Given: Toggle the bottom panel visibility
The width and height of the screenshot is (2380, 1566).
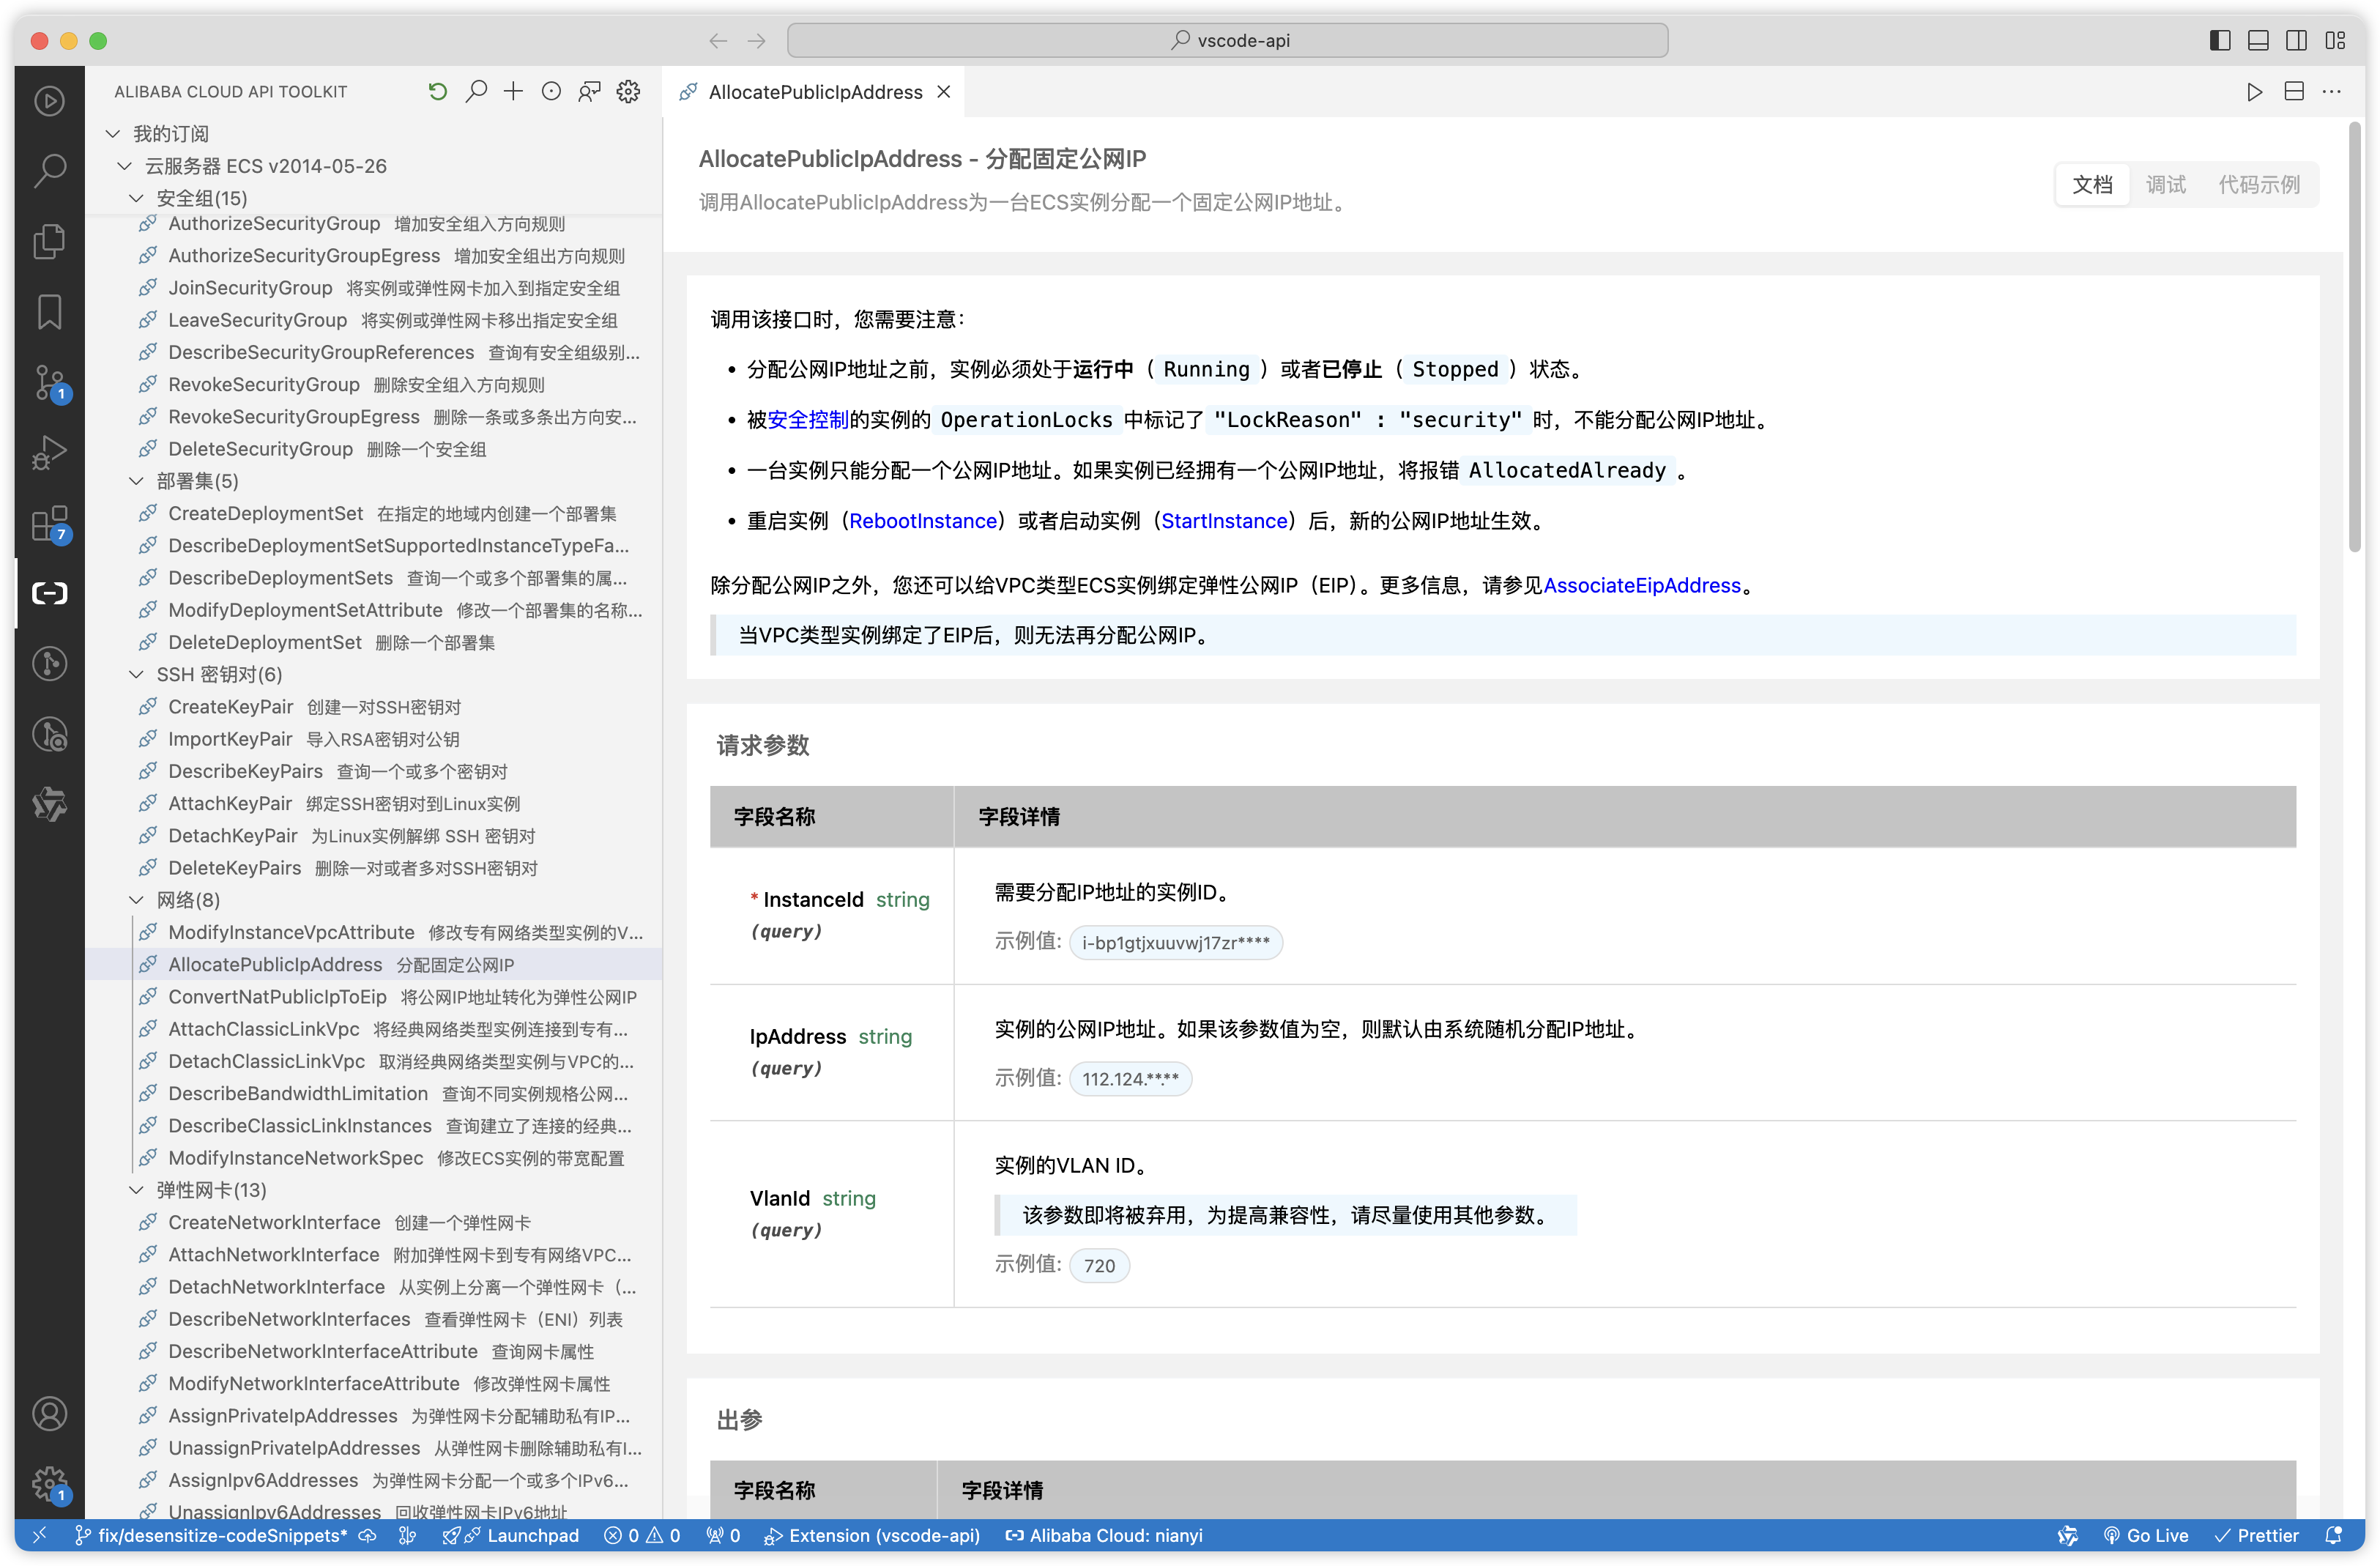Looking at the screenshot, I should tap(2258, 40).
